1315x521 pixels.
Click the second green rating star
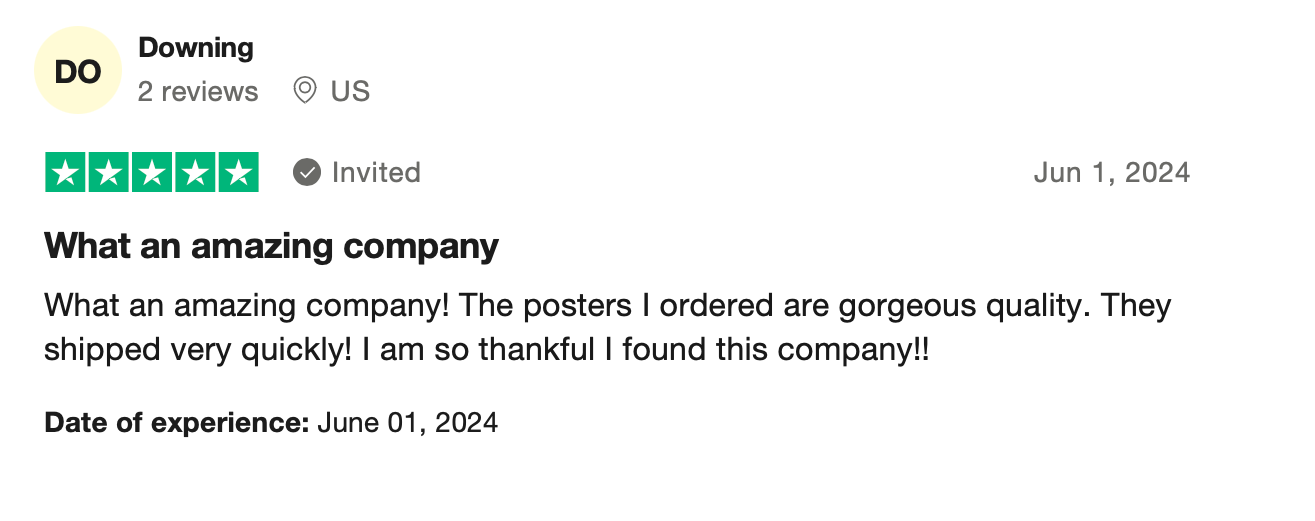(x=109, y=173)
